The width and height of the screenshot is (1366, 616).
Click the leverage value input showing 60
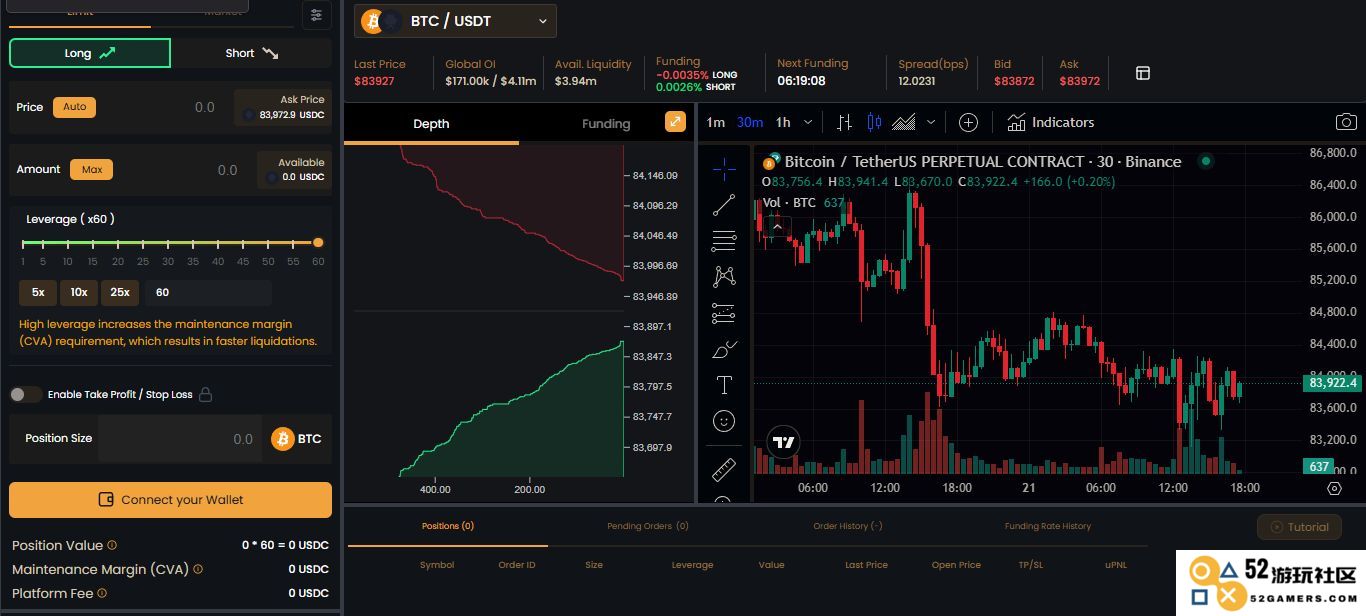click(208, 293)
